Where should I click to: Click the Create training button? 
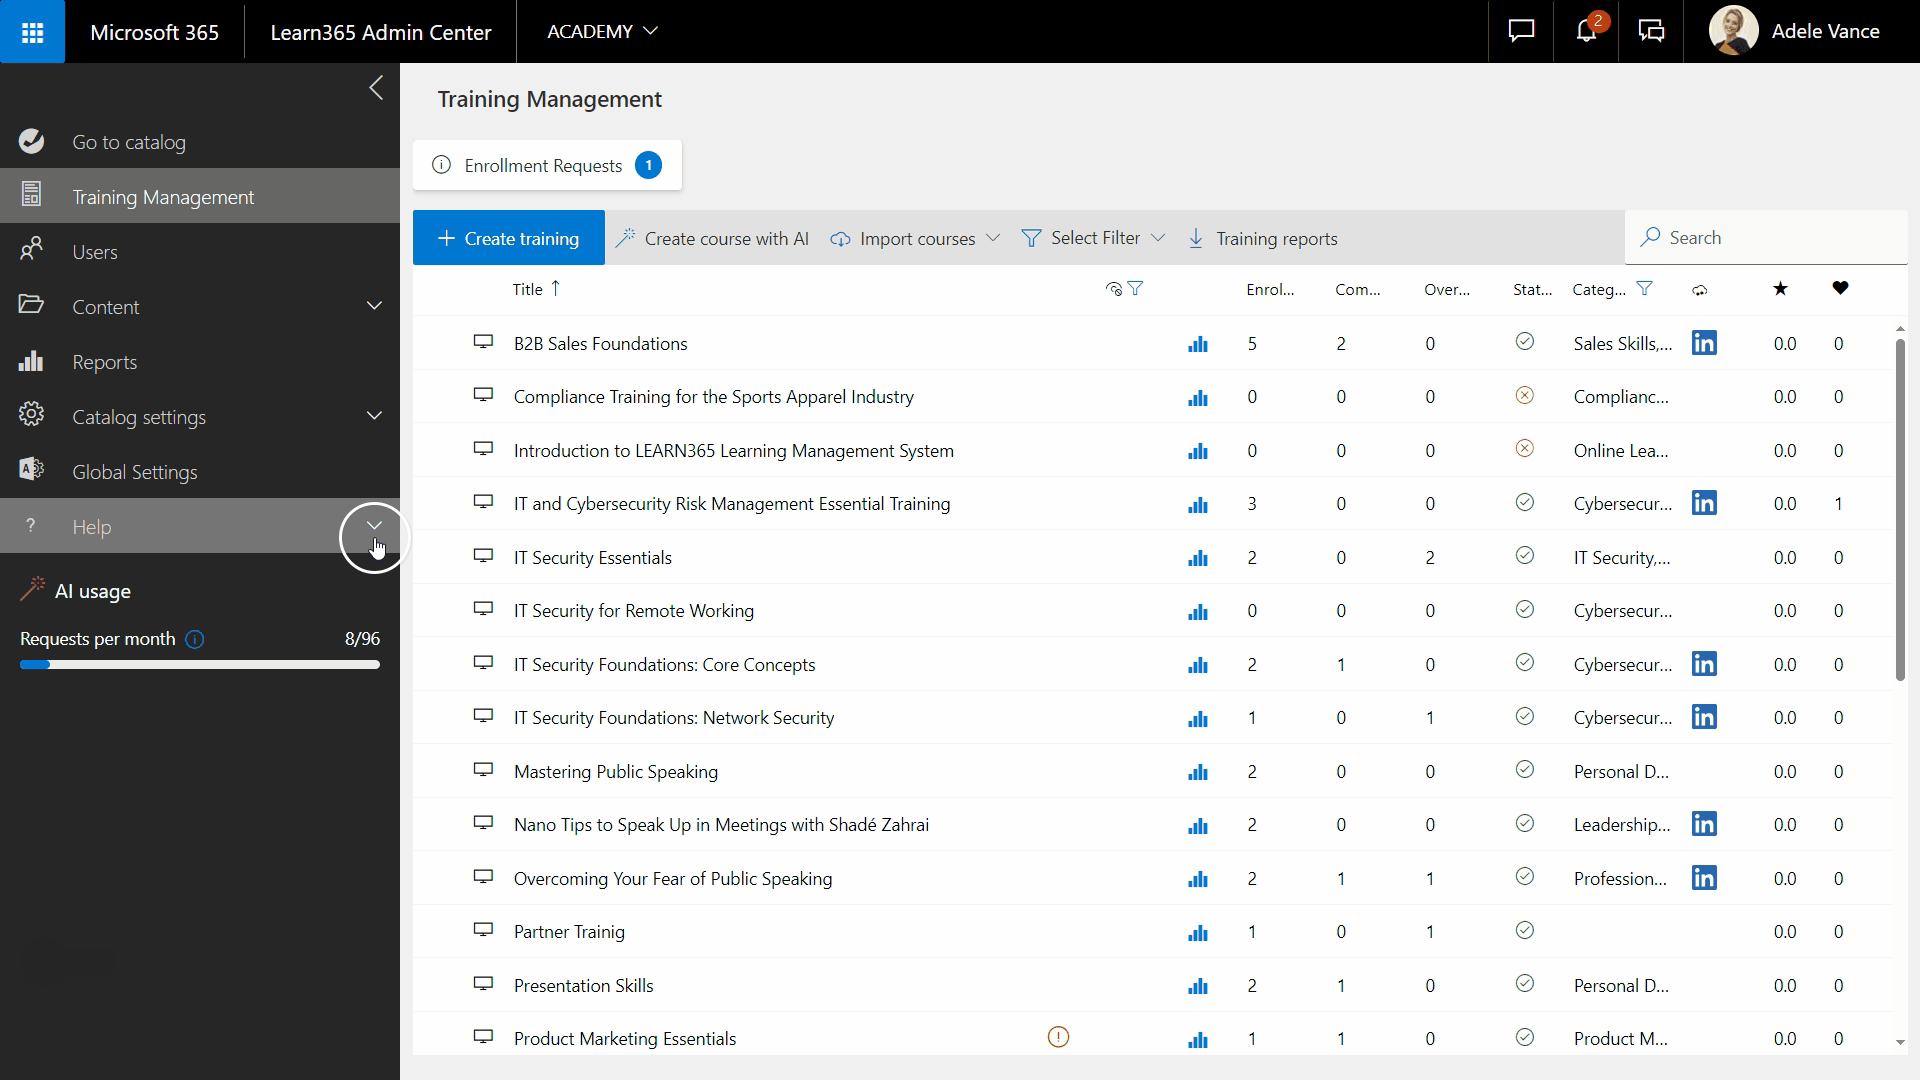click(x=508, y=238)
